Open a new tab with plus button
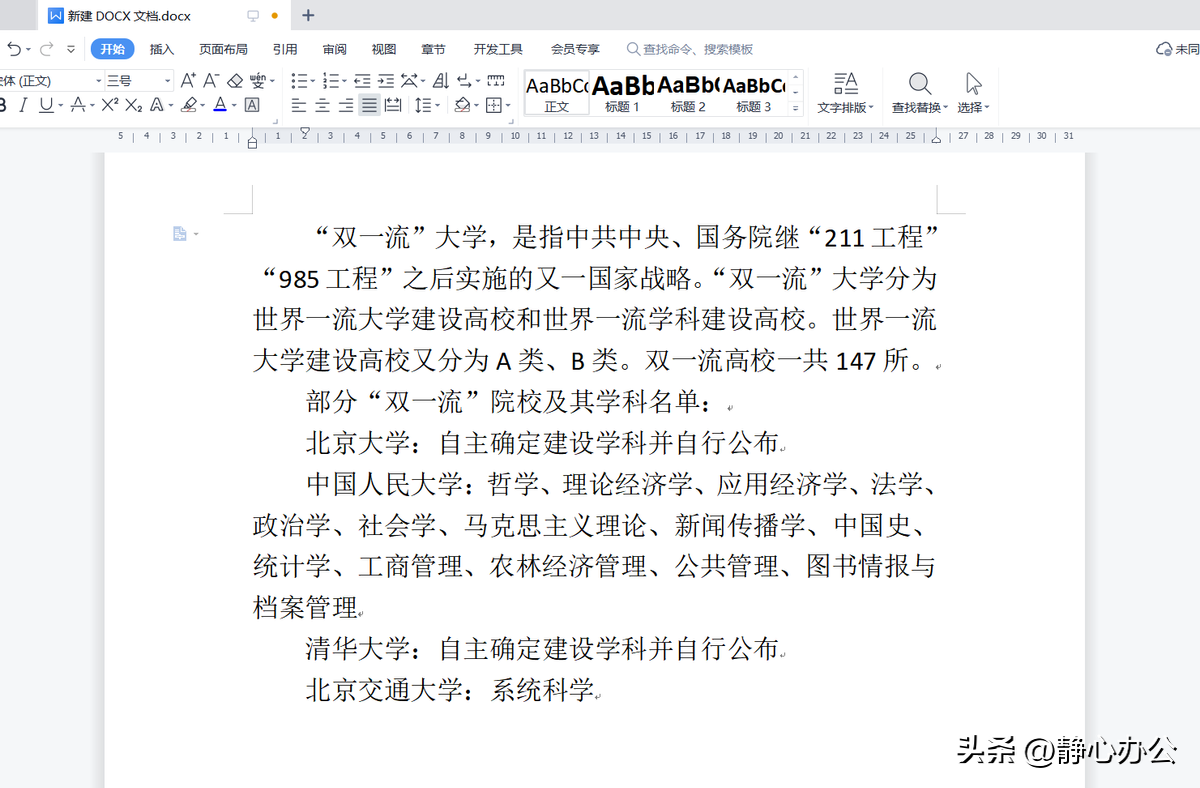The image size is (1200, 788). pyautogui.click(x=308, y=15)
